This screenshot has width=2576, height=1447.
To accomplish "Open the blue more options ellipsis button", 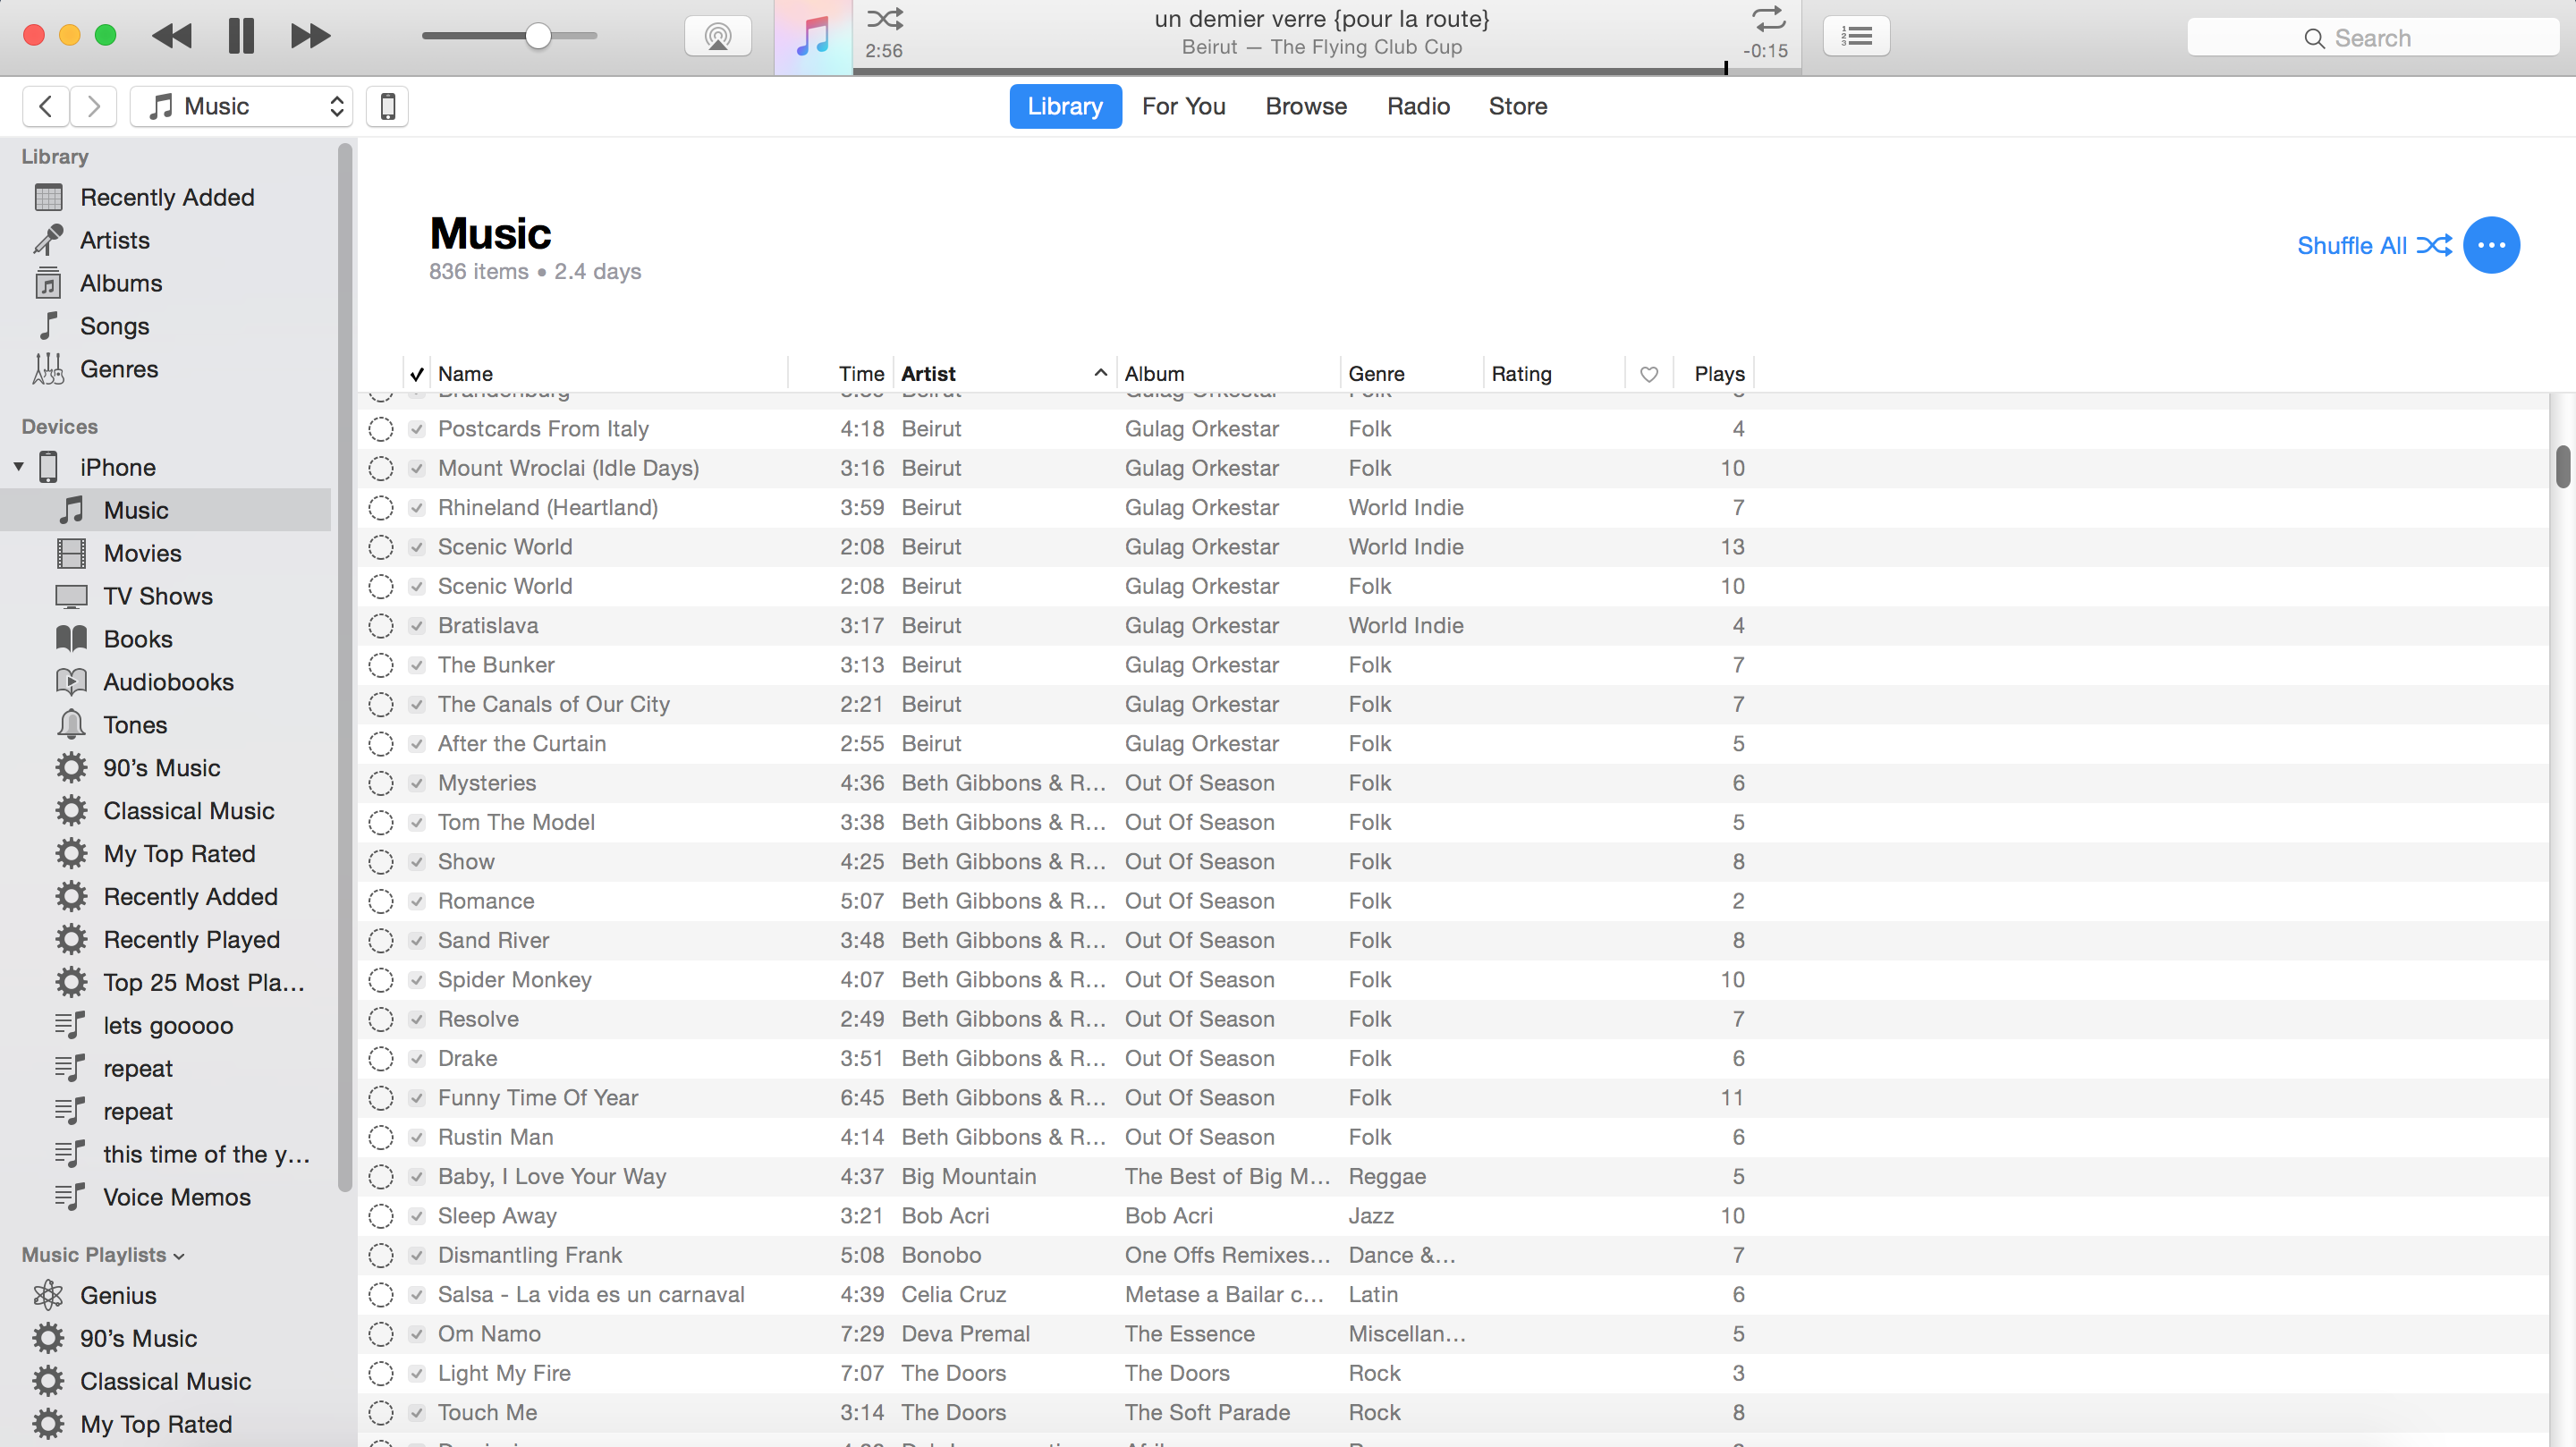I will coord(2490,245).
